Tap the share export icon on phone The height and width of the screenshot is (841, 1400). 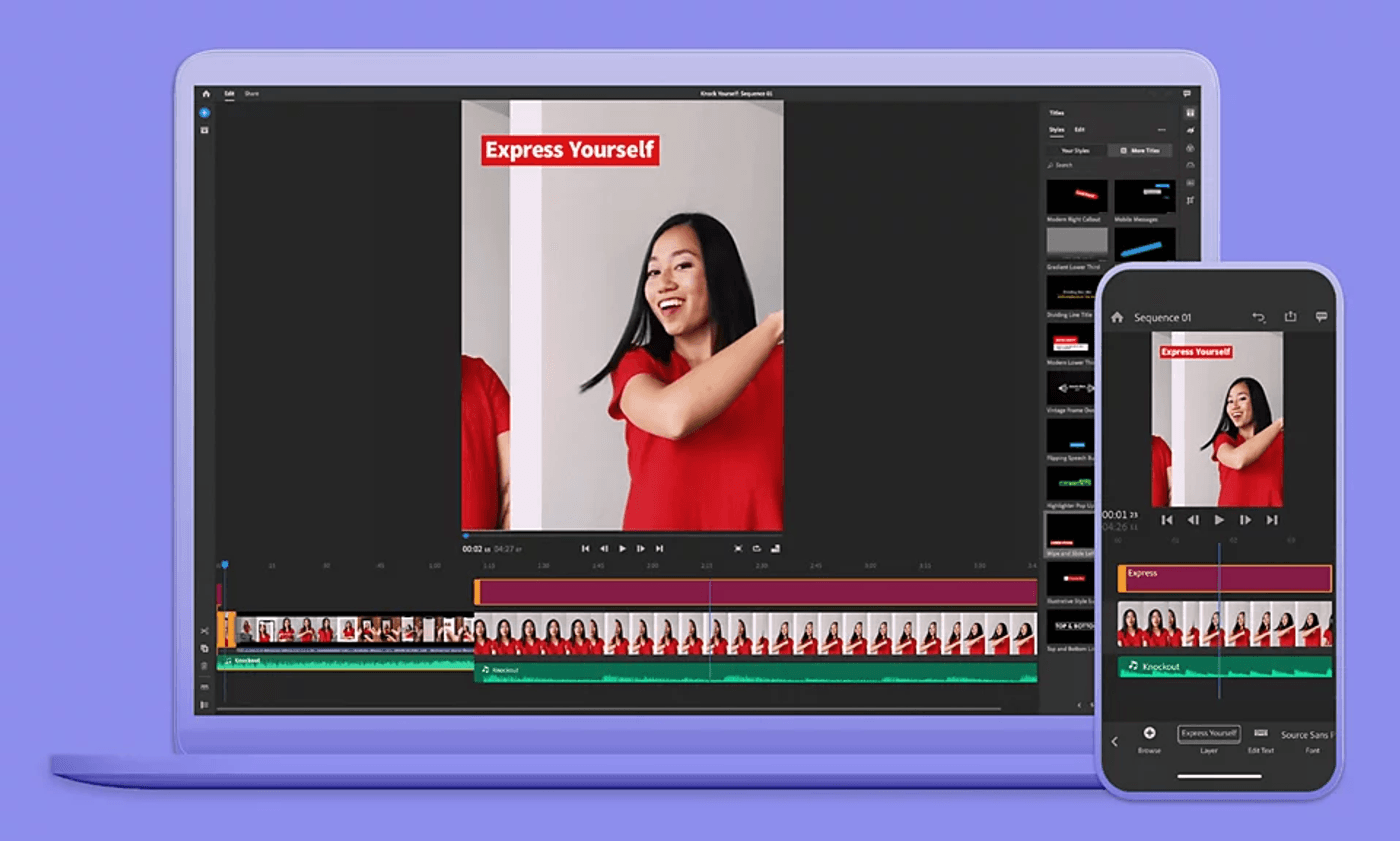tap(1290, 316)
